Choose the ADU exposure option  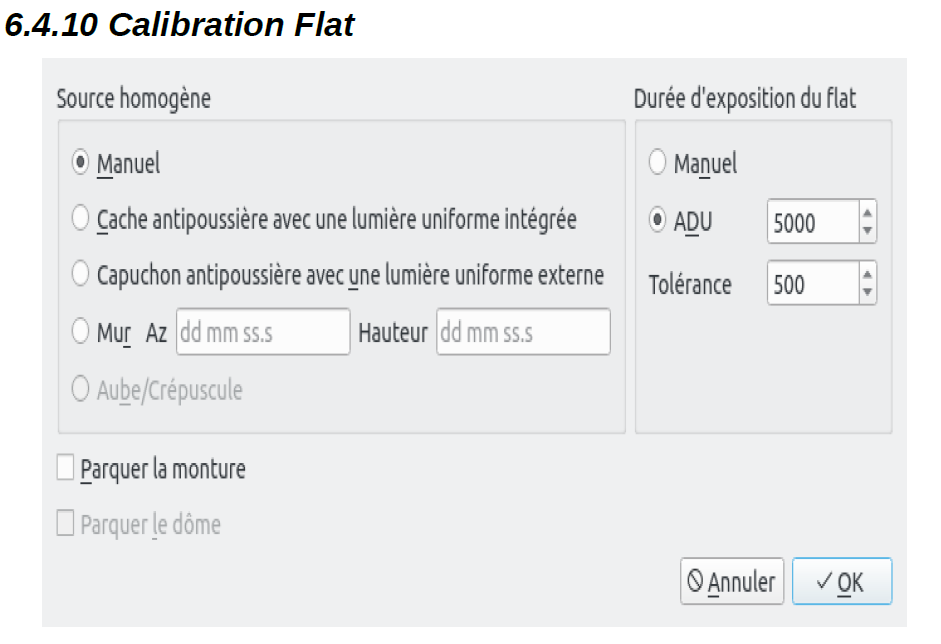click(657, 221)
